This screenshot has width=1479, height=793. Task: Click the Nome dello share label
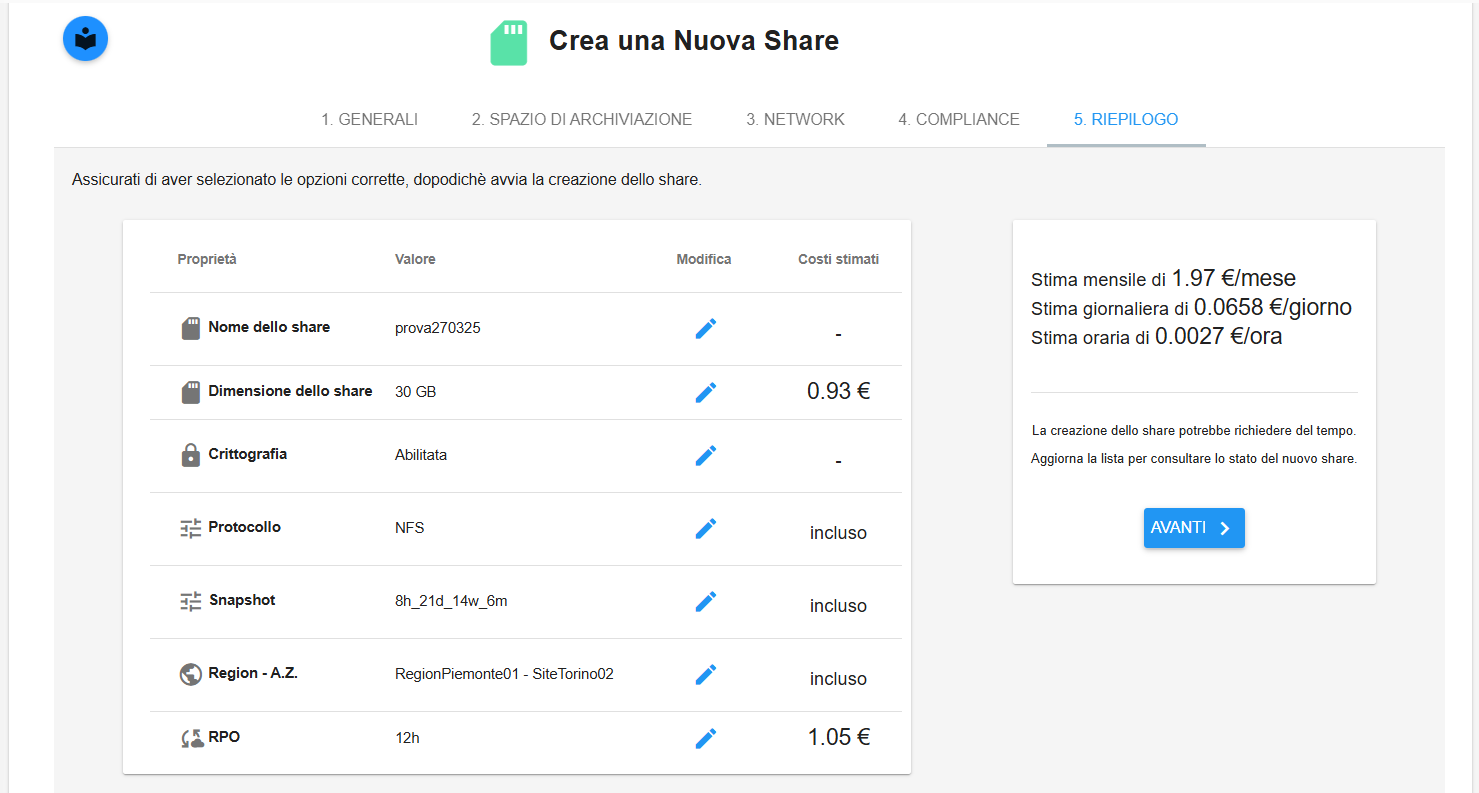coord(269,327)
